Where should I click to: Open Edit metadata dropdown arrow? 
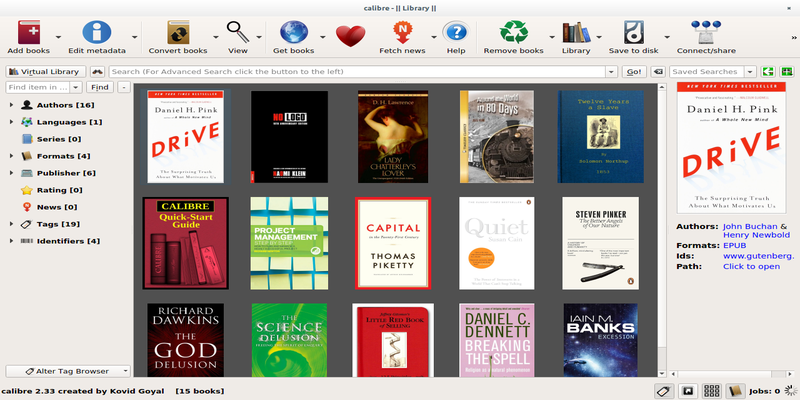coord(135,37)
